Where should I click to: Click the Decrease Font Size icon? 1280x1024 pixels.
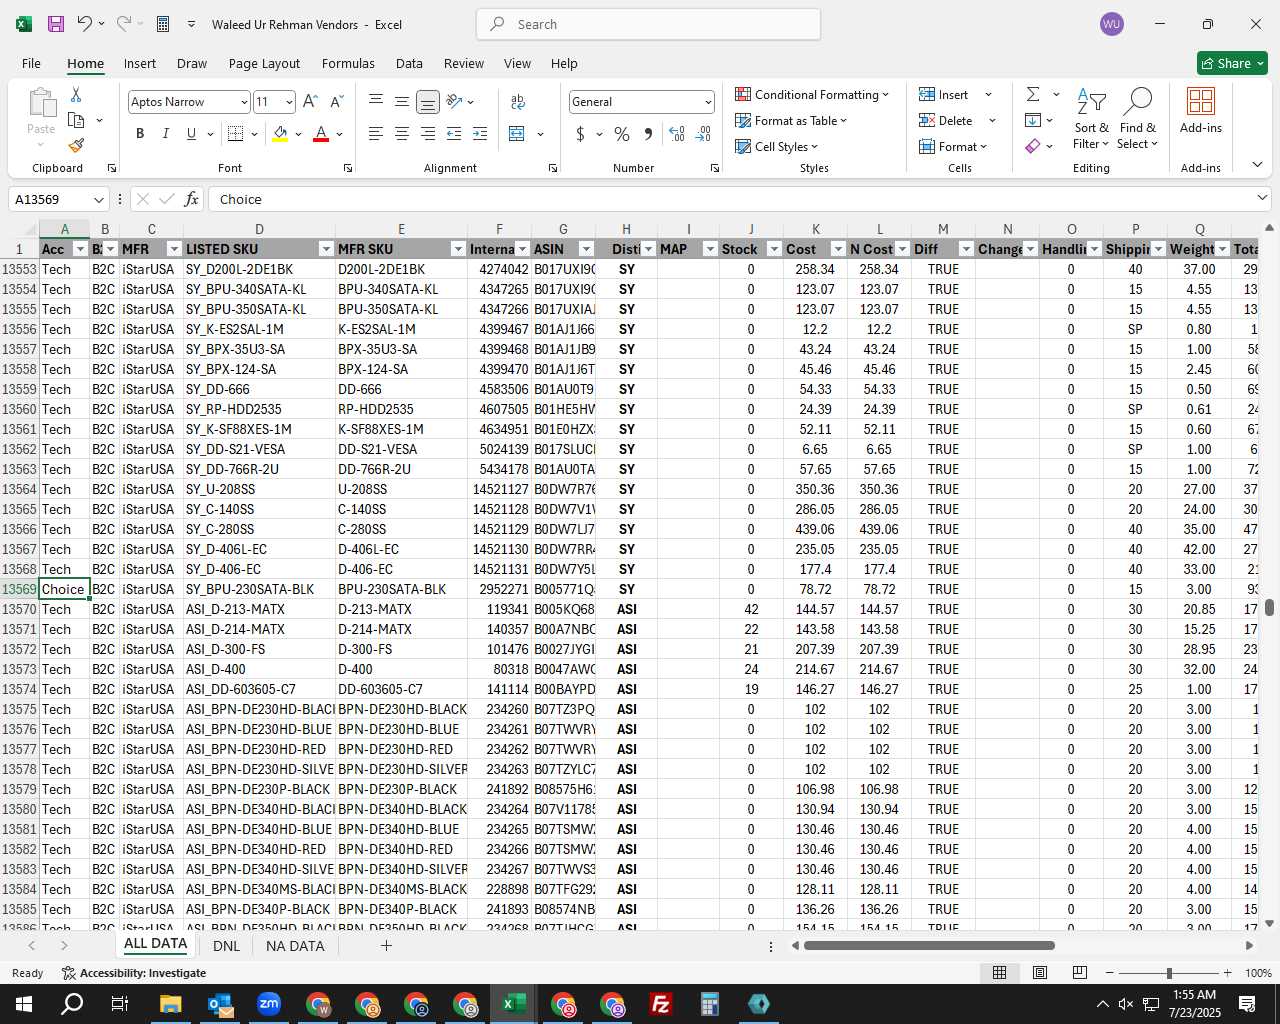tap(336, 101)
